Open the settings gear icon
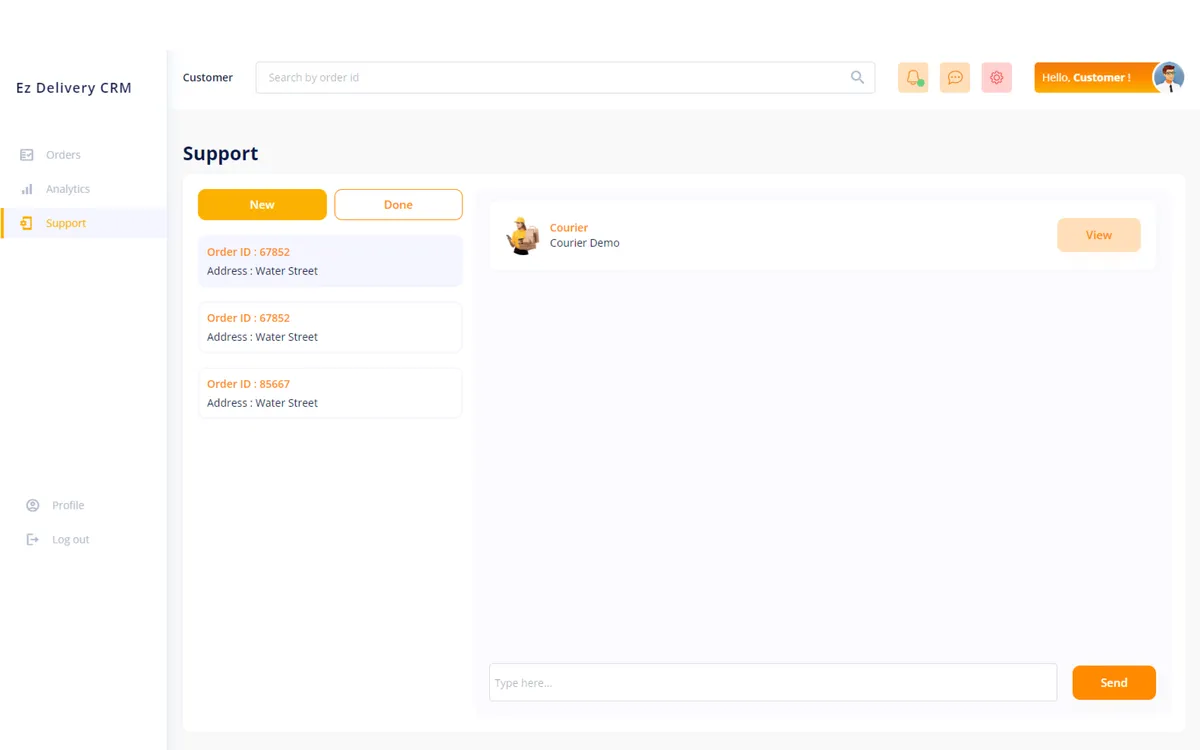Image resolution: width=1200 pixels, height=750 pixels. 997,78
